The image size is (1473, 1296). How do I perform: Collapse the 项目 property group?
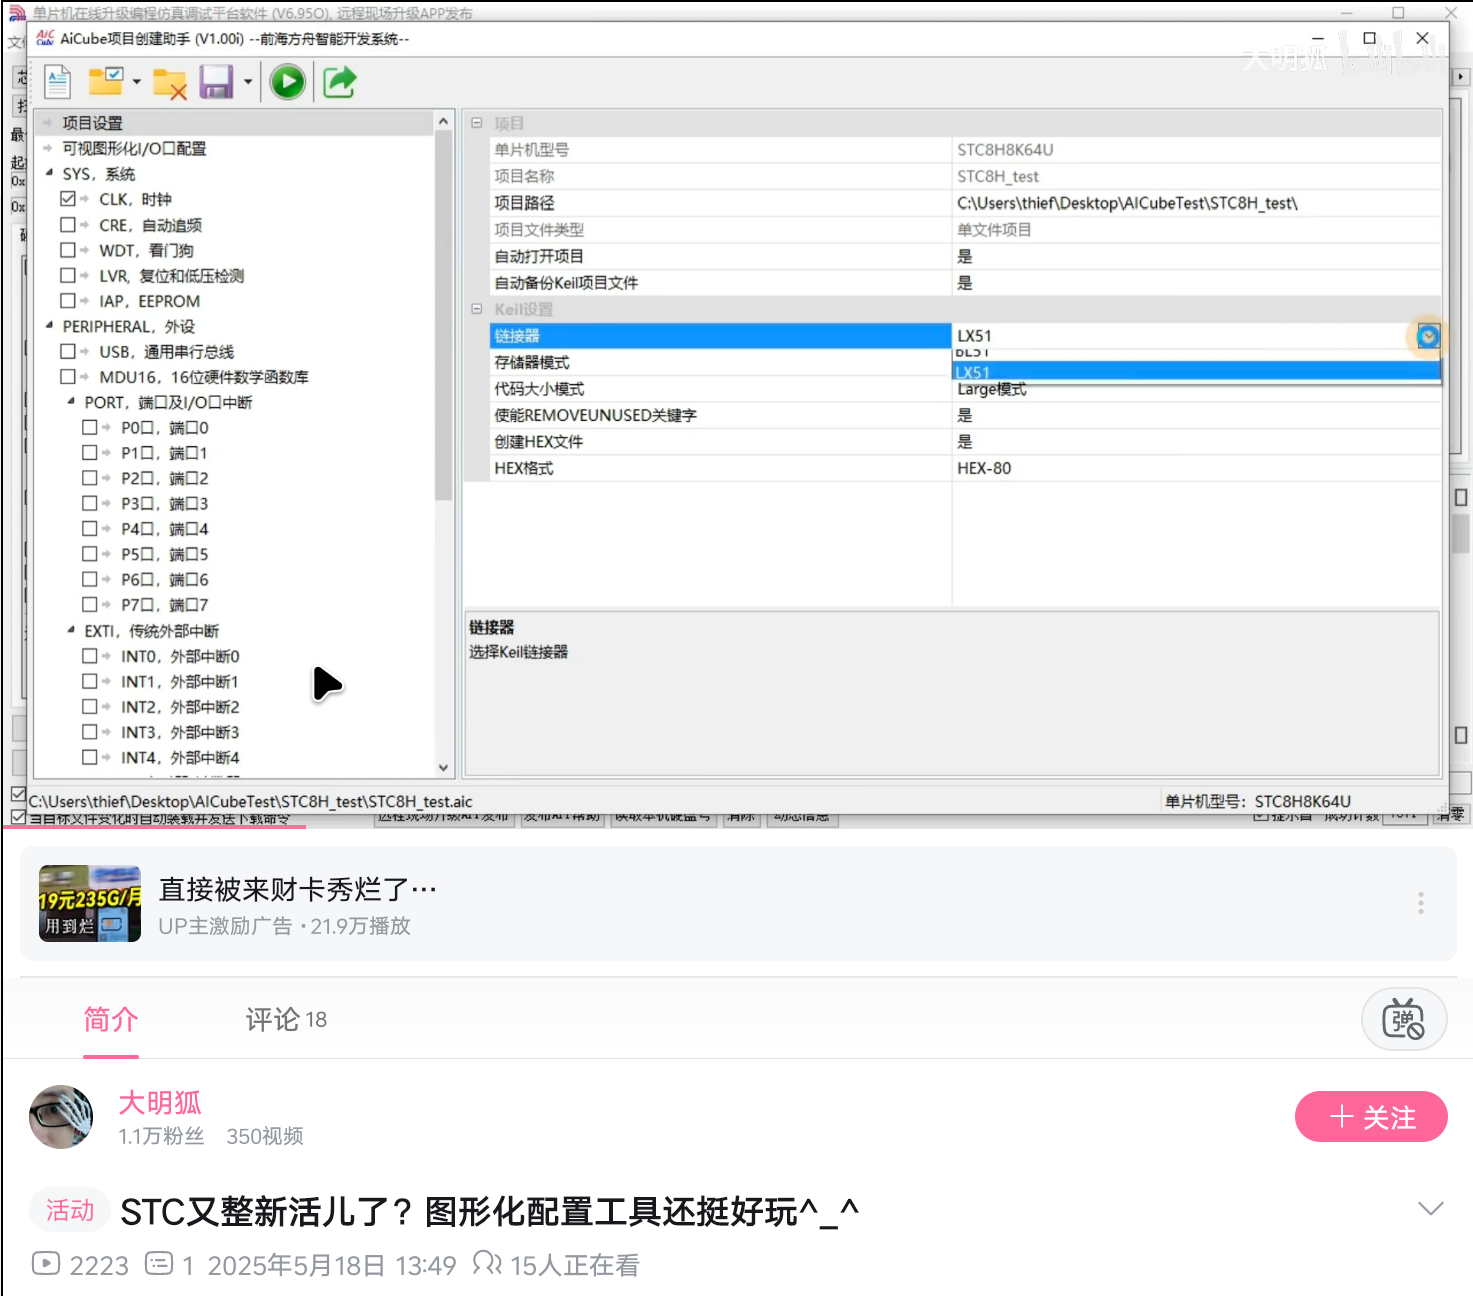point(477,123)
